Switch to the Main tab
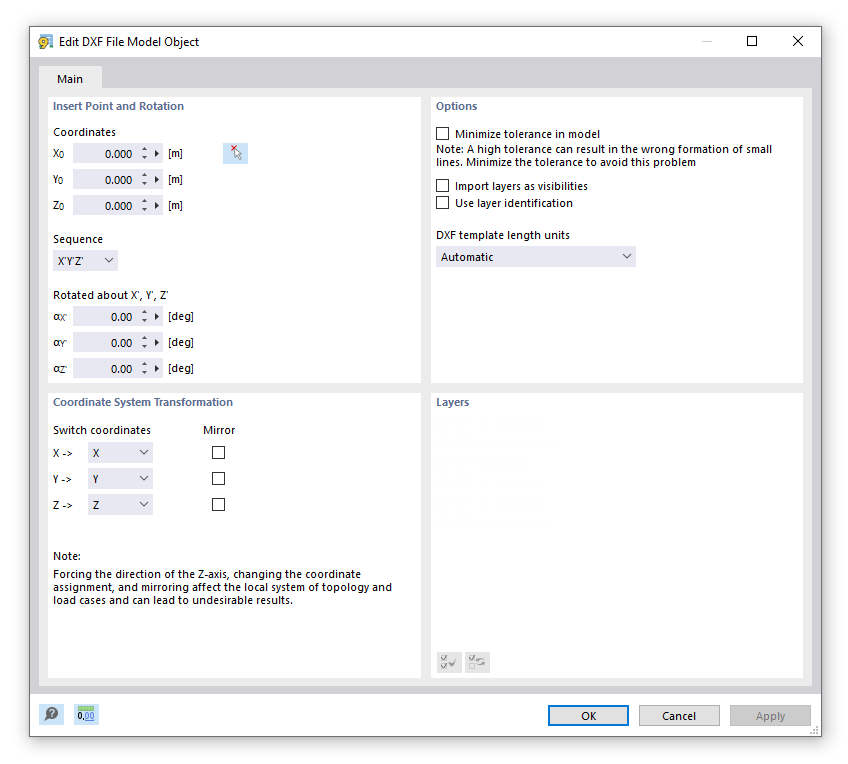 pos(70,78)
